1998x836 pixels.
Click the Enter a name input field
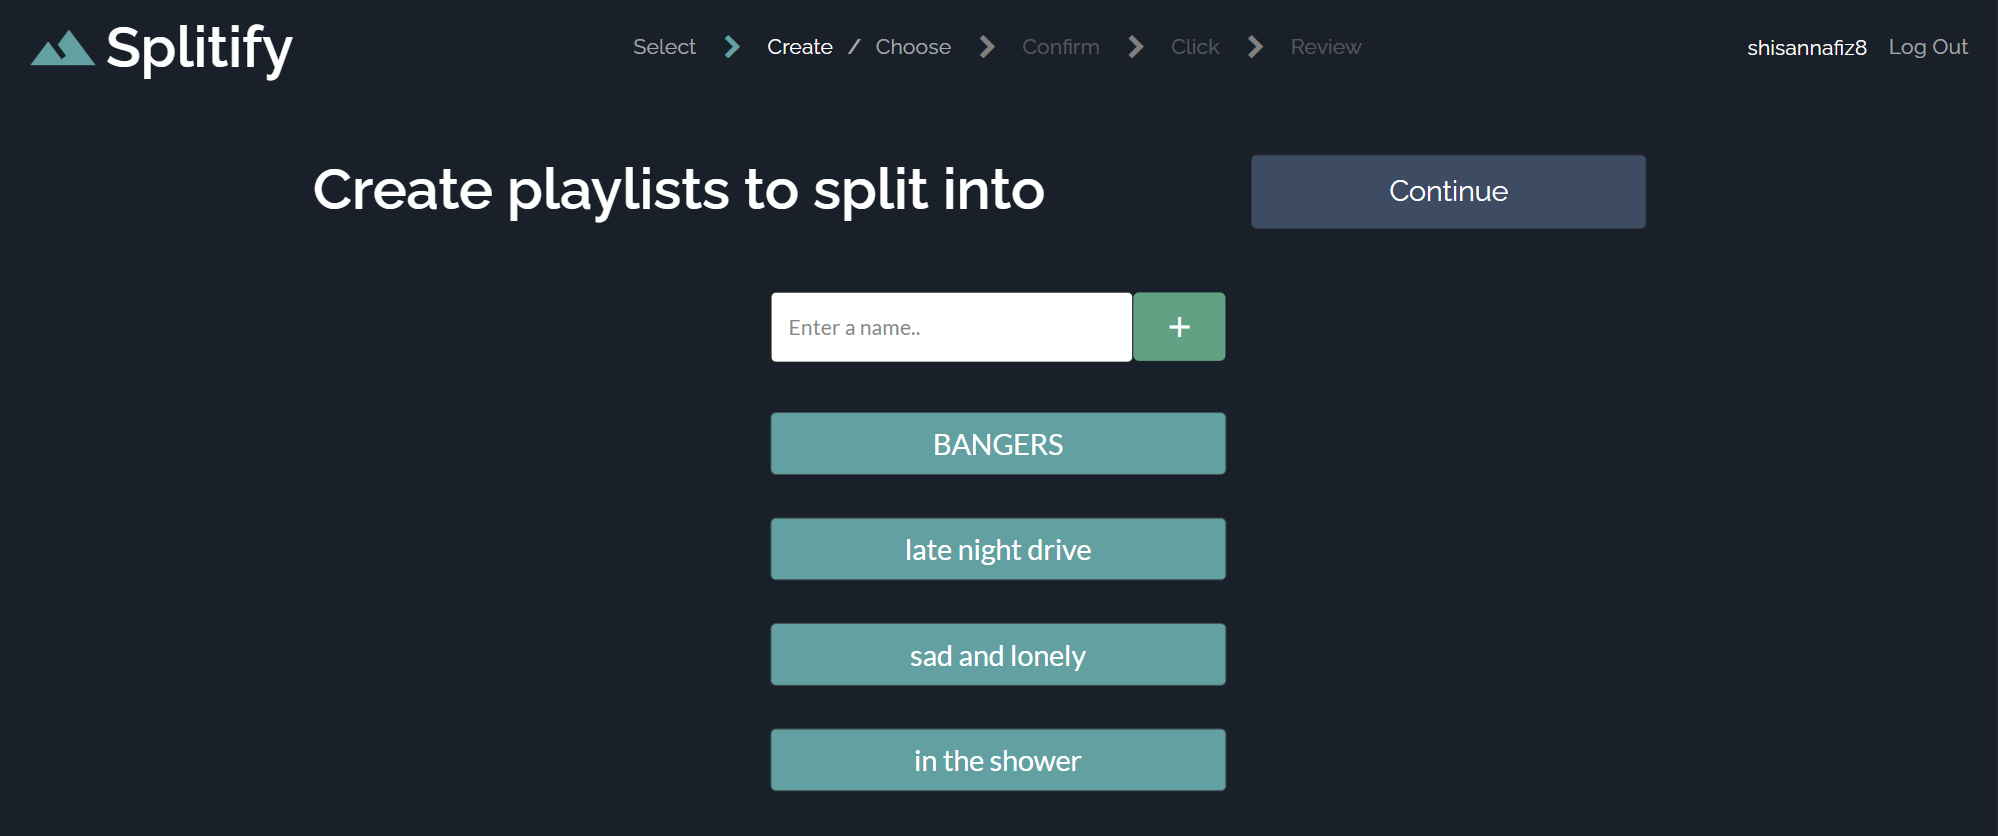pyautogui.click(x=950, y=326)
